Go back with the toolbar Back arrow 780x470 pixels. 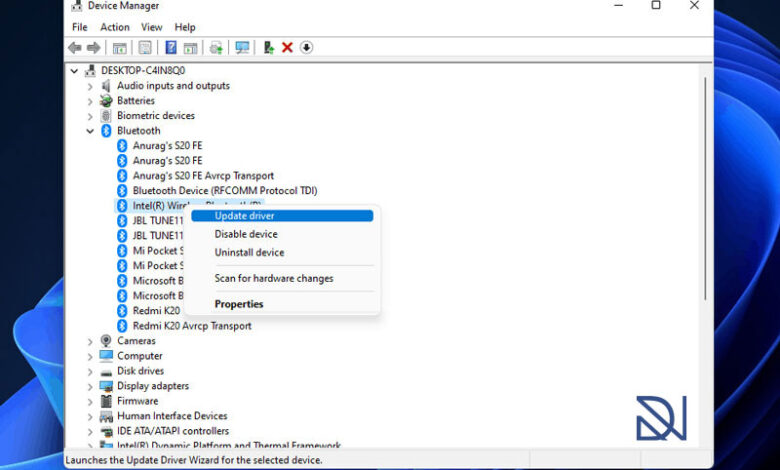[75, 48]
